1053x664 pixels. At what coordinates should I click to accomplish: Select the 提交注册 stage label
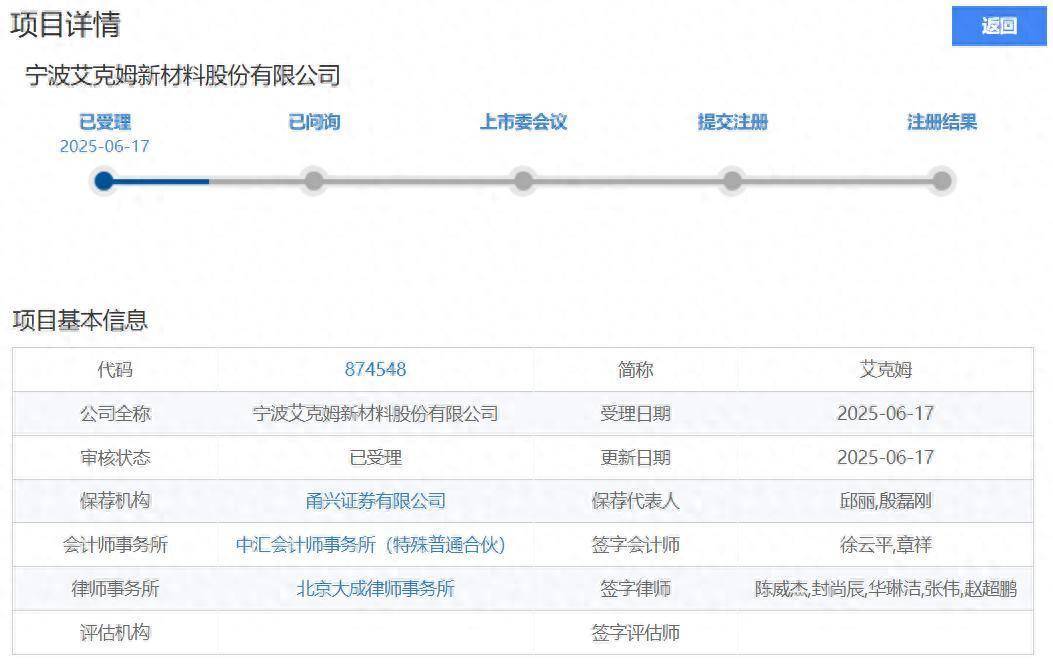point(733,122)
